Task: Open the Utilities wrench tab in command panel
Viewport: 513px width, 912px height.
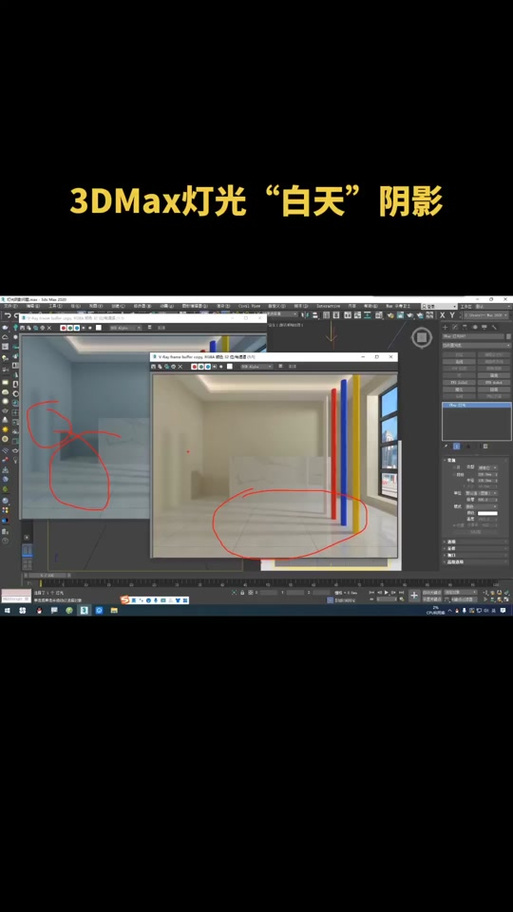Action: tap(494, 327)
